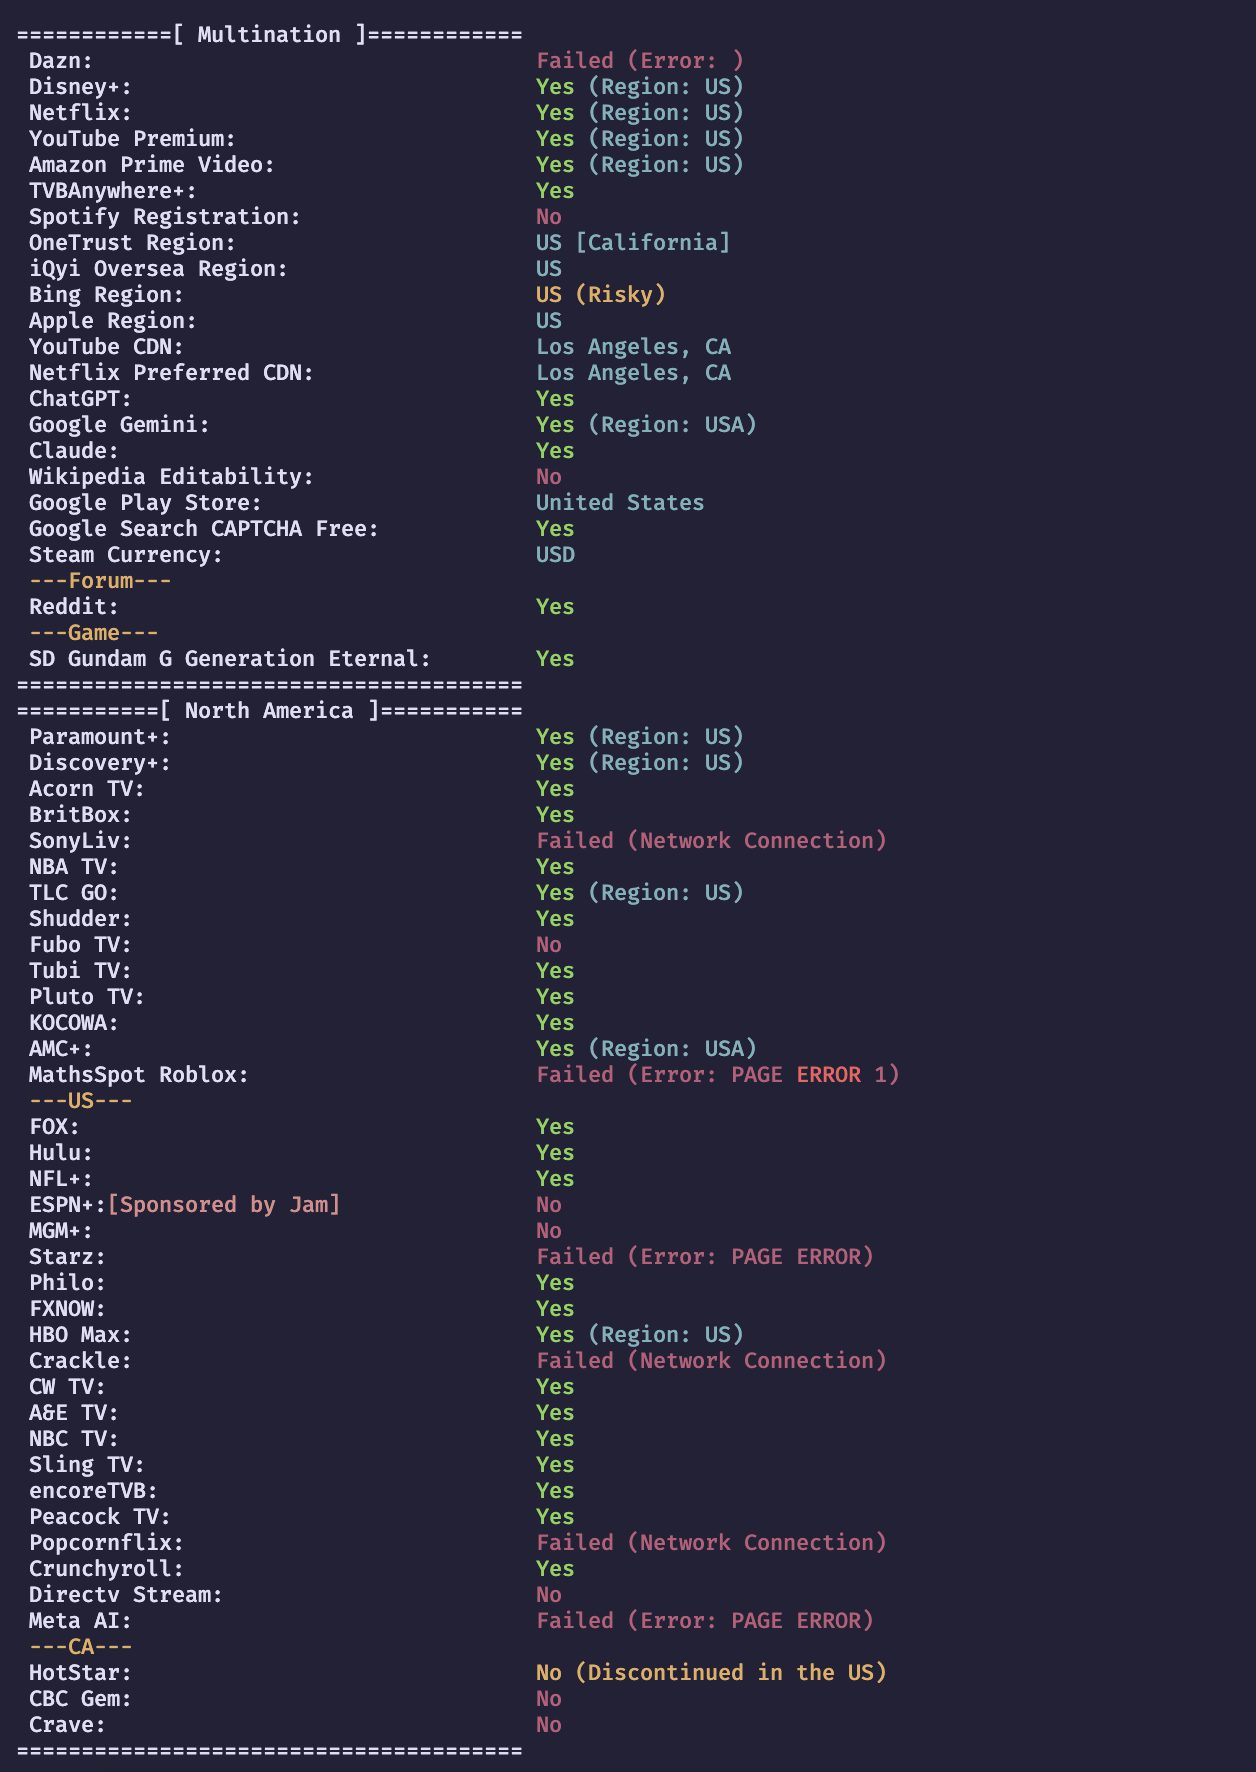Click the MathsSpot Roblox PAGE ERROR 1 result
The width and height of the screenshot is (1256, 1772).
pyautogui.click(x=718, y=1075)
